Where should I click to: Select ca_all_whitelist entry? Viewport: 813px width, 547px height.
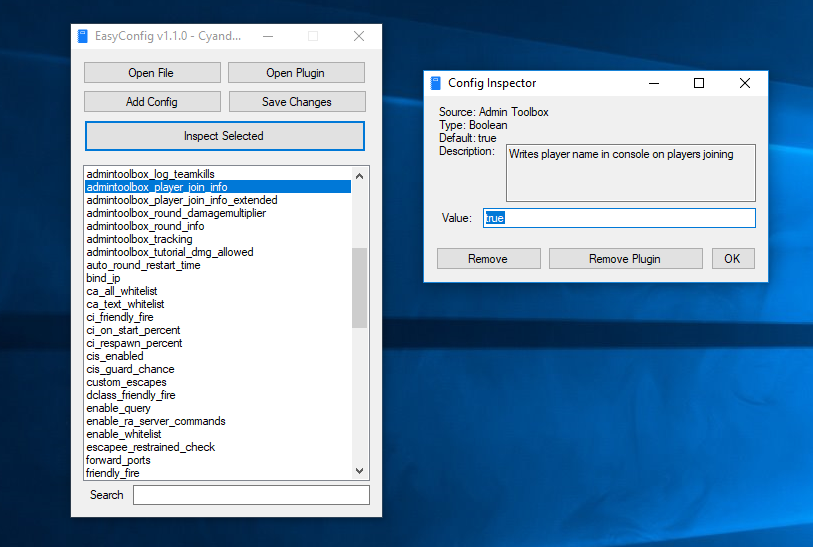[x=218, y=291]
